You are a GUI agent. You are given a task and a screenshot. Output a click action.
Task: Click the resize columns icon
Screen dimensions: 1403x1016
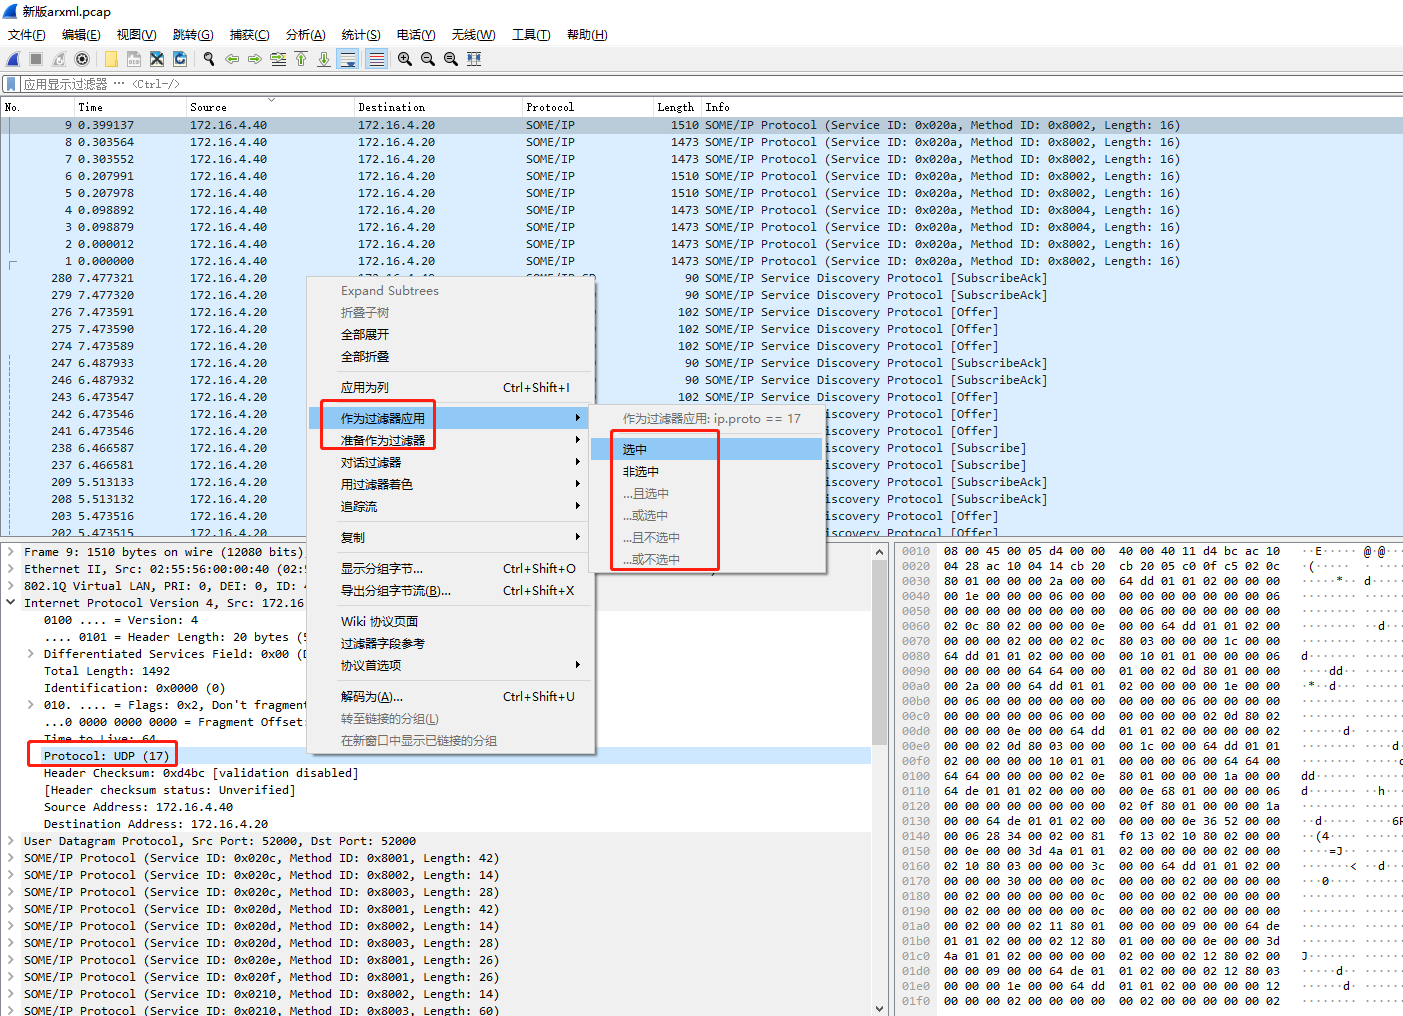point(474,59)
